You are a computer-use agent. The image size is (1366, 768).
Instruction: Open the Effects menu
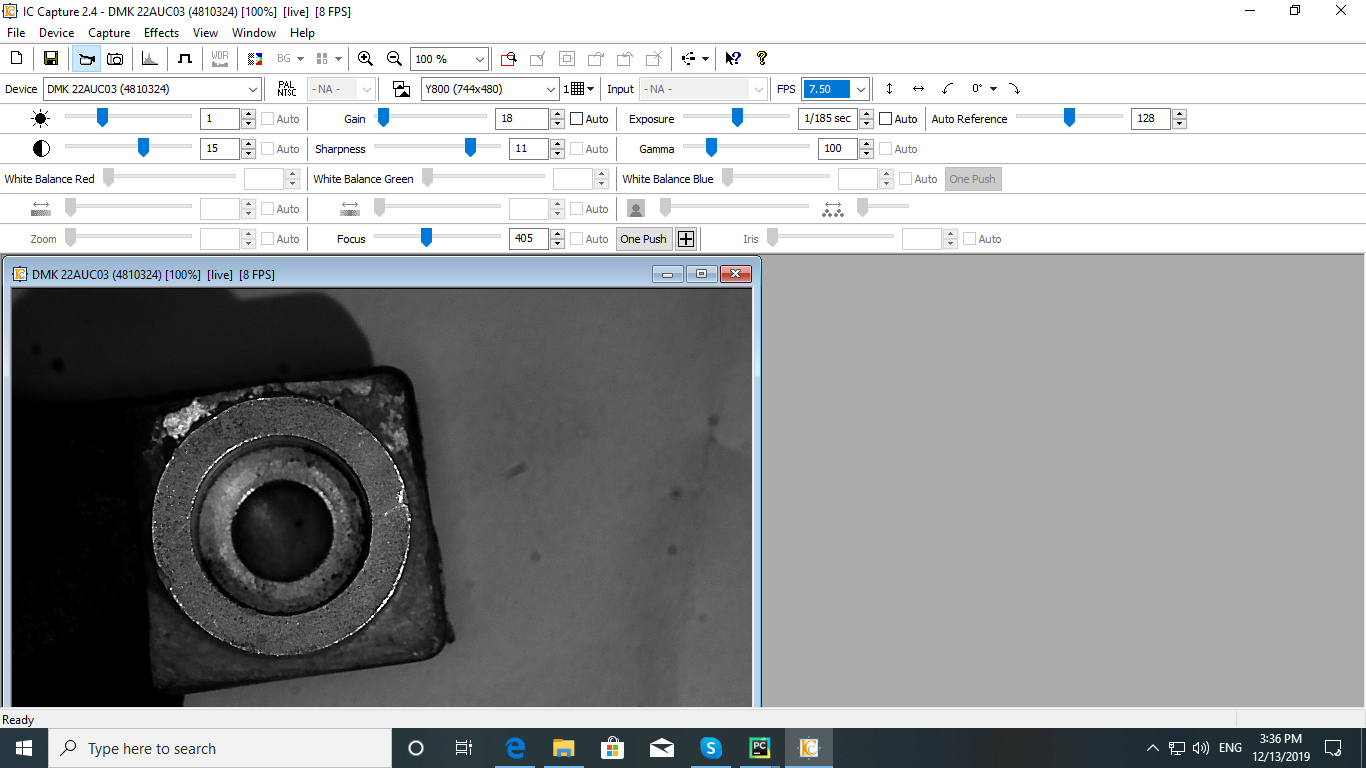pyautogui.click(x=161, y=33)
